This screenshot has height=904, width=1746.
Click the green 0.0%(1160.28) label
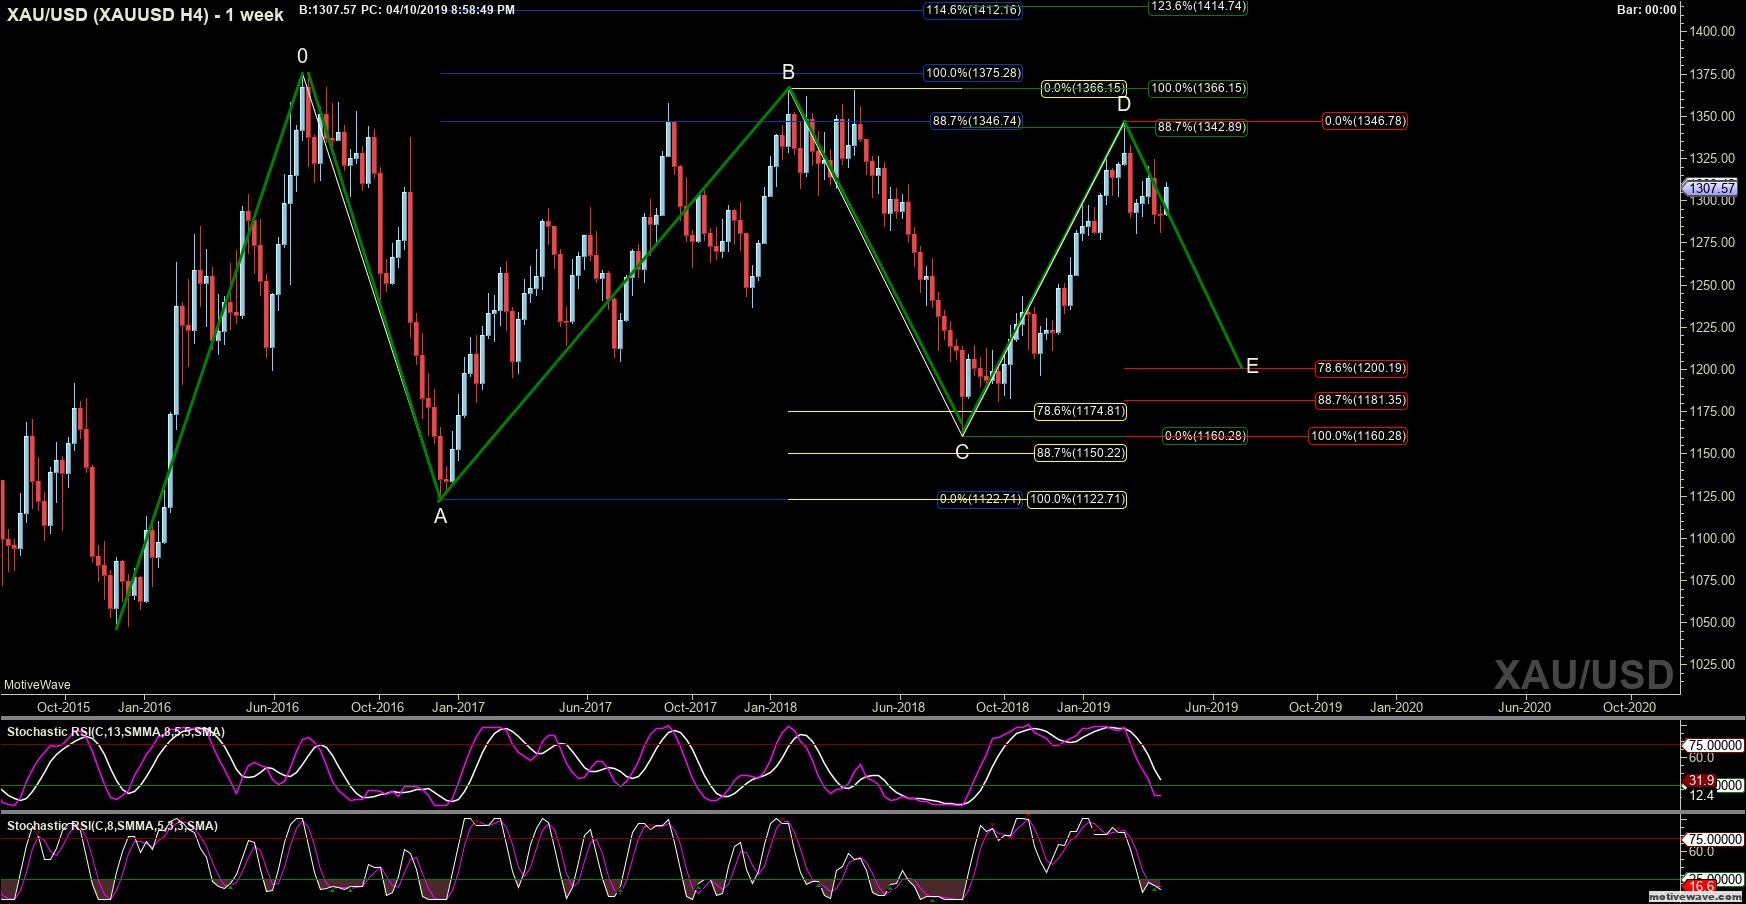point(1205,436)
